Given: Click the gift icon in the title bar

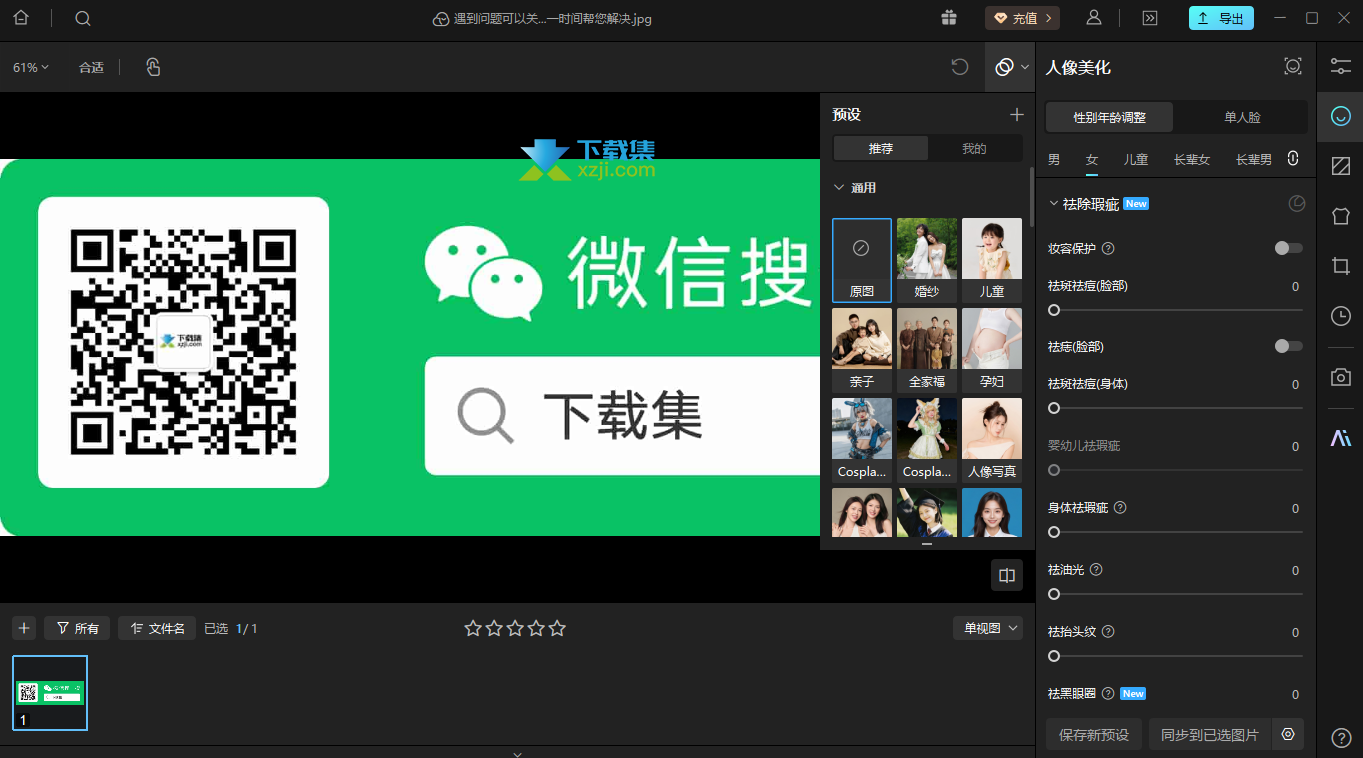Looking at the screenshot, I should [948, 17].
